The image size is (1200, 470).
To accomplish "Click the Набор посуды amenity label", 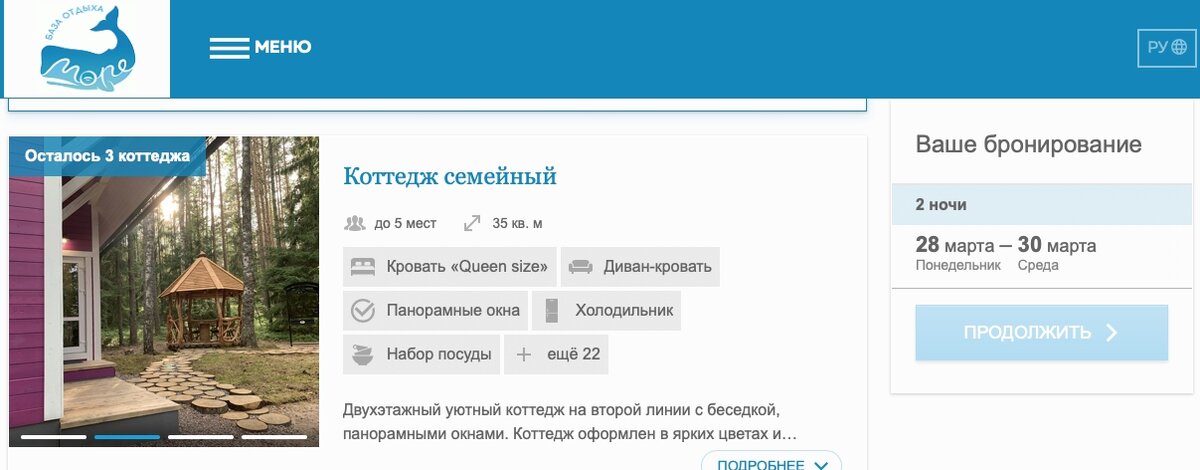I will click(x=439, y=354).
